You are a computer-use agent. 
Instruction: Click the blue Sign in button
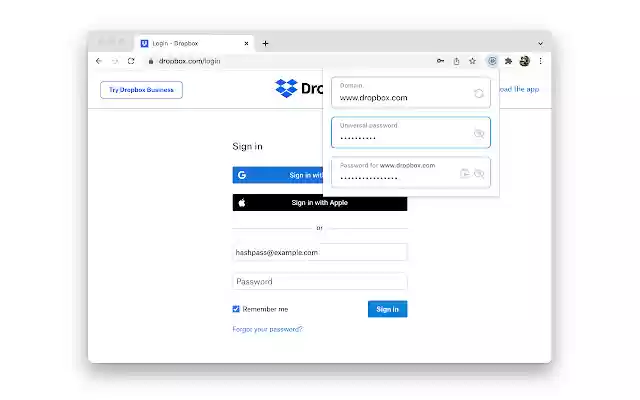pos(387,309)
